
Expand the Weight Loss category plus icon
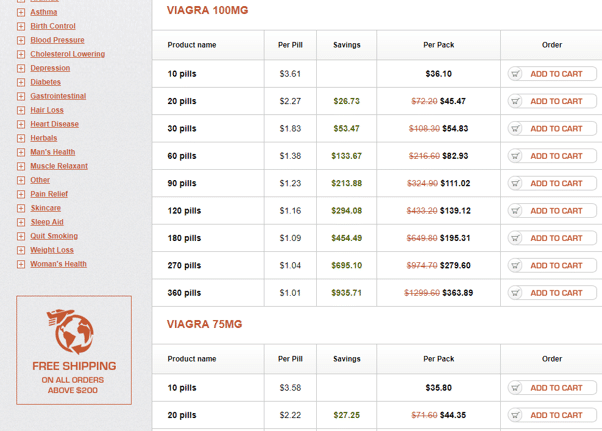point(21,250)
